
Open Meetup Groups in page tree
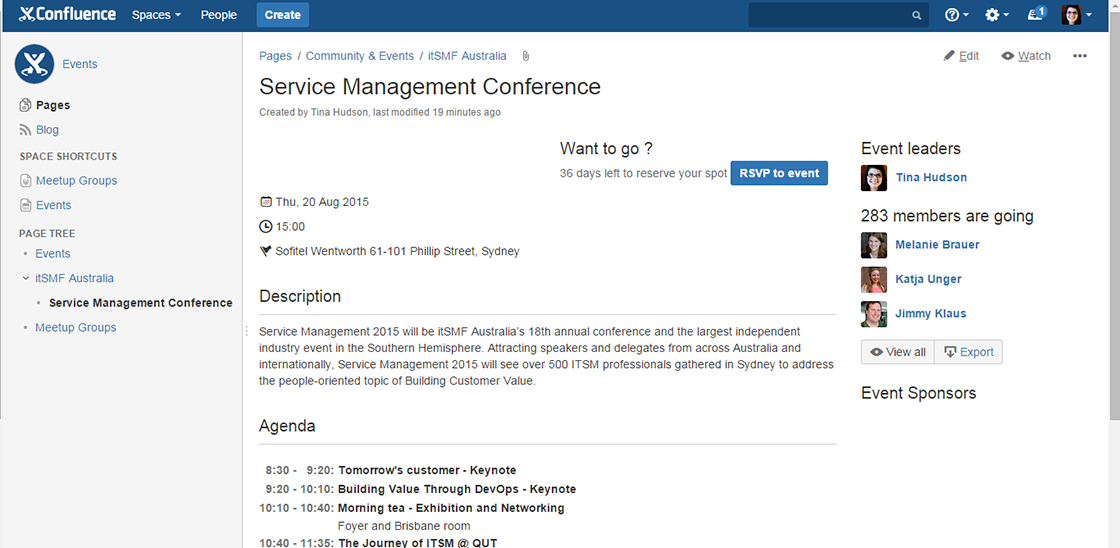pos(76,327)
